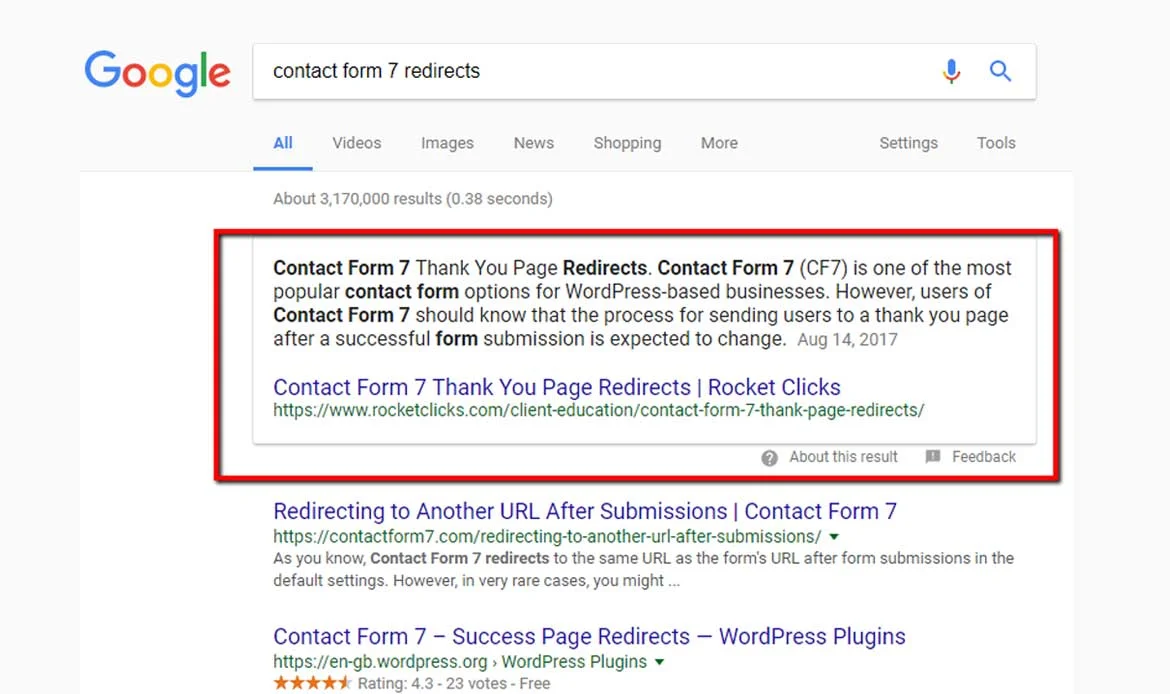The width and height of the screenshot is (1170, 694).
Task: Click the Feedback flag icon
Action: [x=933, y=457]
